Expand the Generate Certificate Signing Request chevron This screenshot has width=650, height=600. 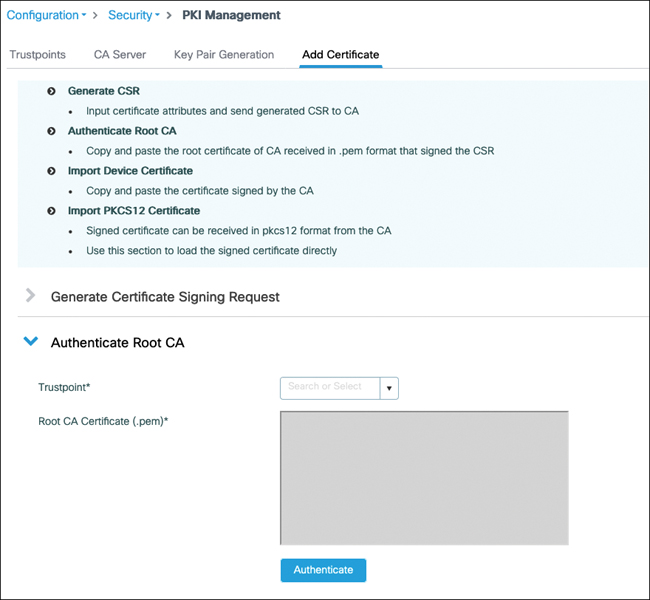click(30, 296)
